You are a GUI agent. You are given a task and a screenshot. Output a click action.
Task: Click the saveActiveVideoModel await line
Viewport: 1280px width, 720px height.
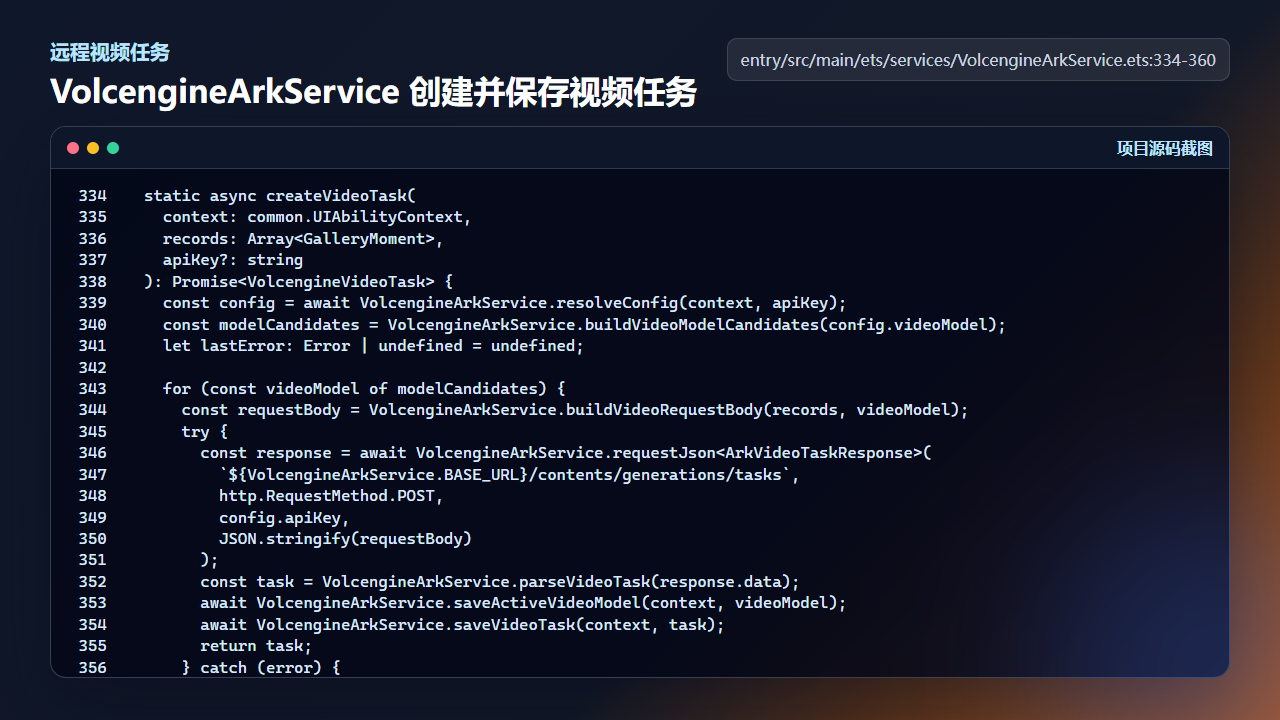pos(523,603)
